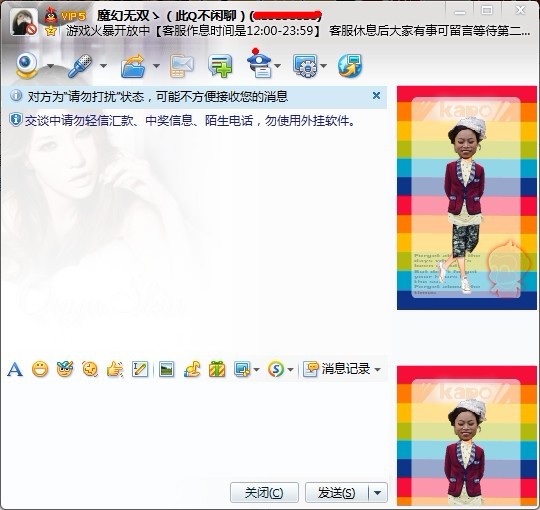Open the remote desktop application icon

305,65
